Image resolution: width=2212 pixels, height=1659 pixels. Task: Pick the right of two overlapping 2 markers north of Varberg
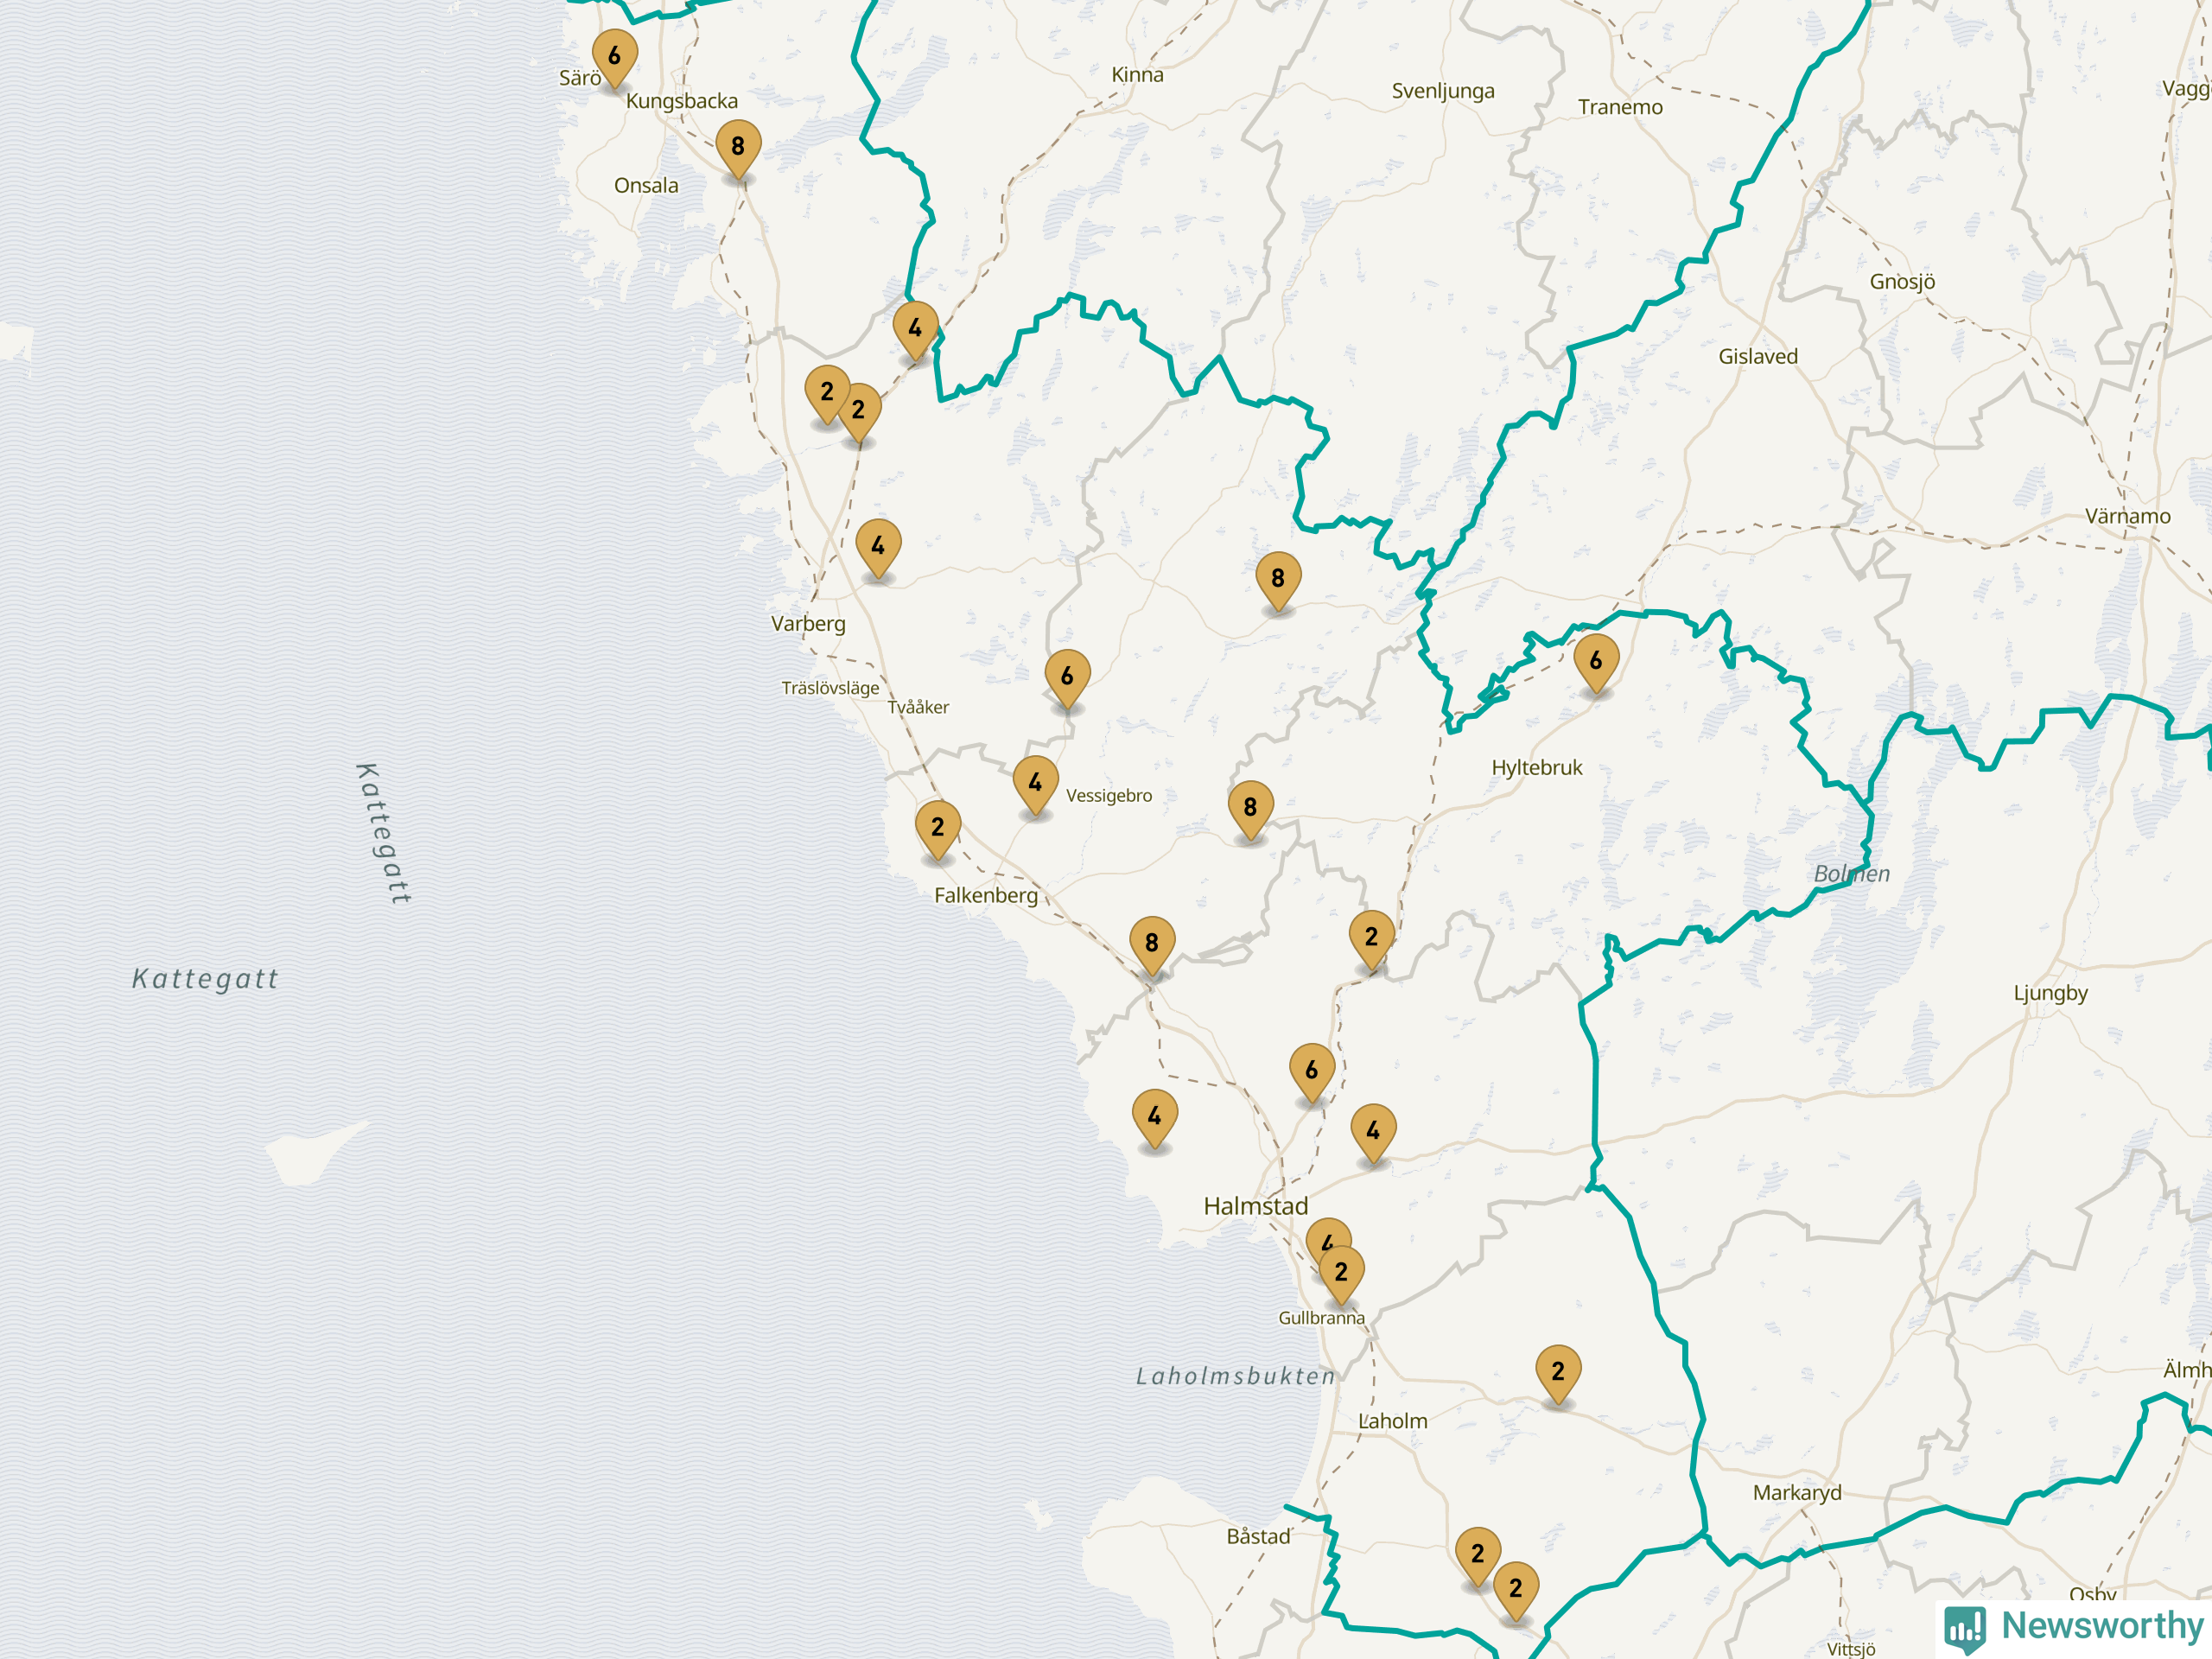(859, 412)
